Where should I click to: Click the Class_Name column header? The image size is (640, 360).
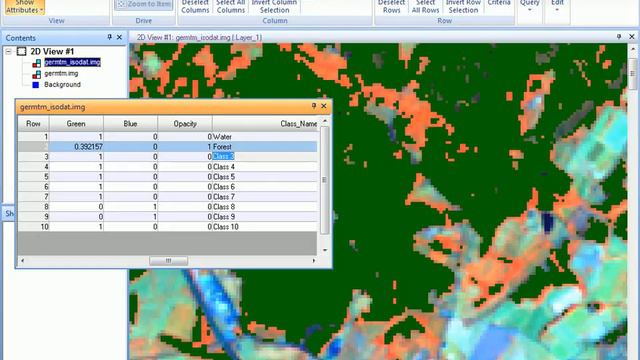[x=265, y=124]
